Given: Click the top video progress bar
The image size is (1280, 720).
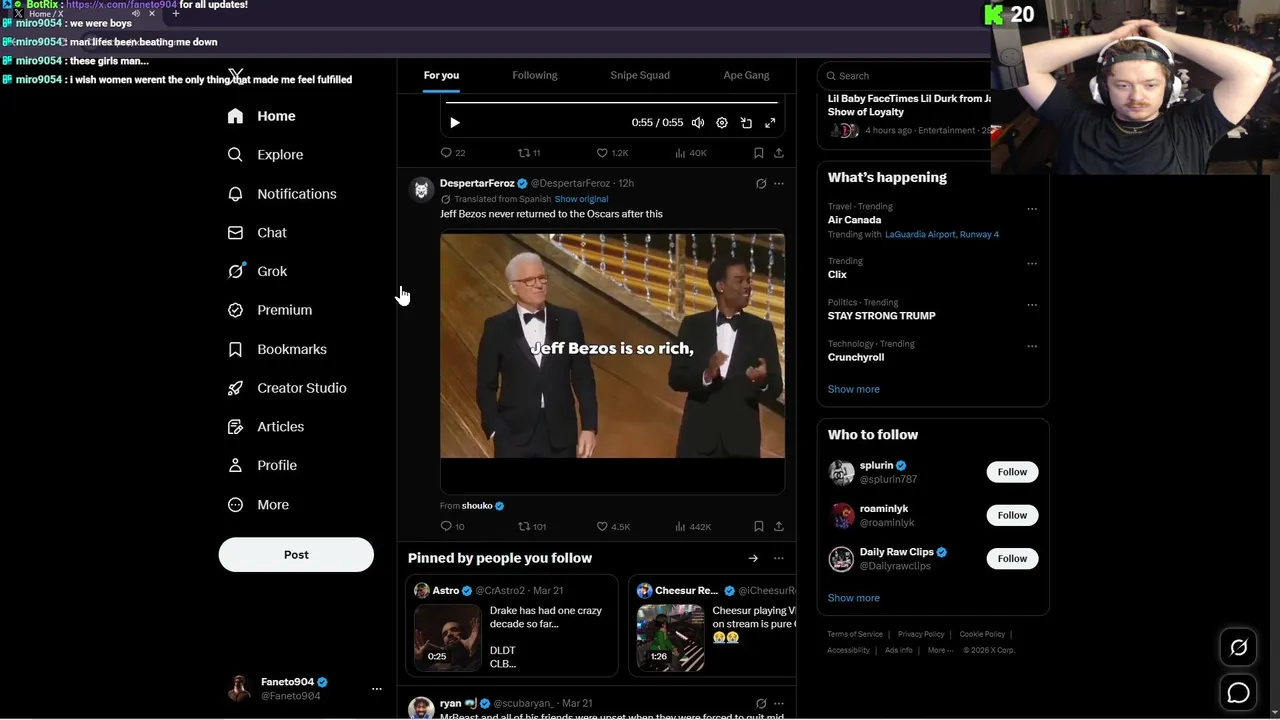Looking at the screenshot, I should pyautogui.click(x=611, y=102).
